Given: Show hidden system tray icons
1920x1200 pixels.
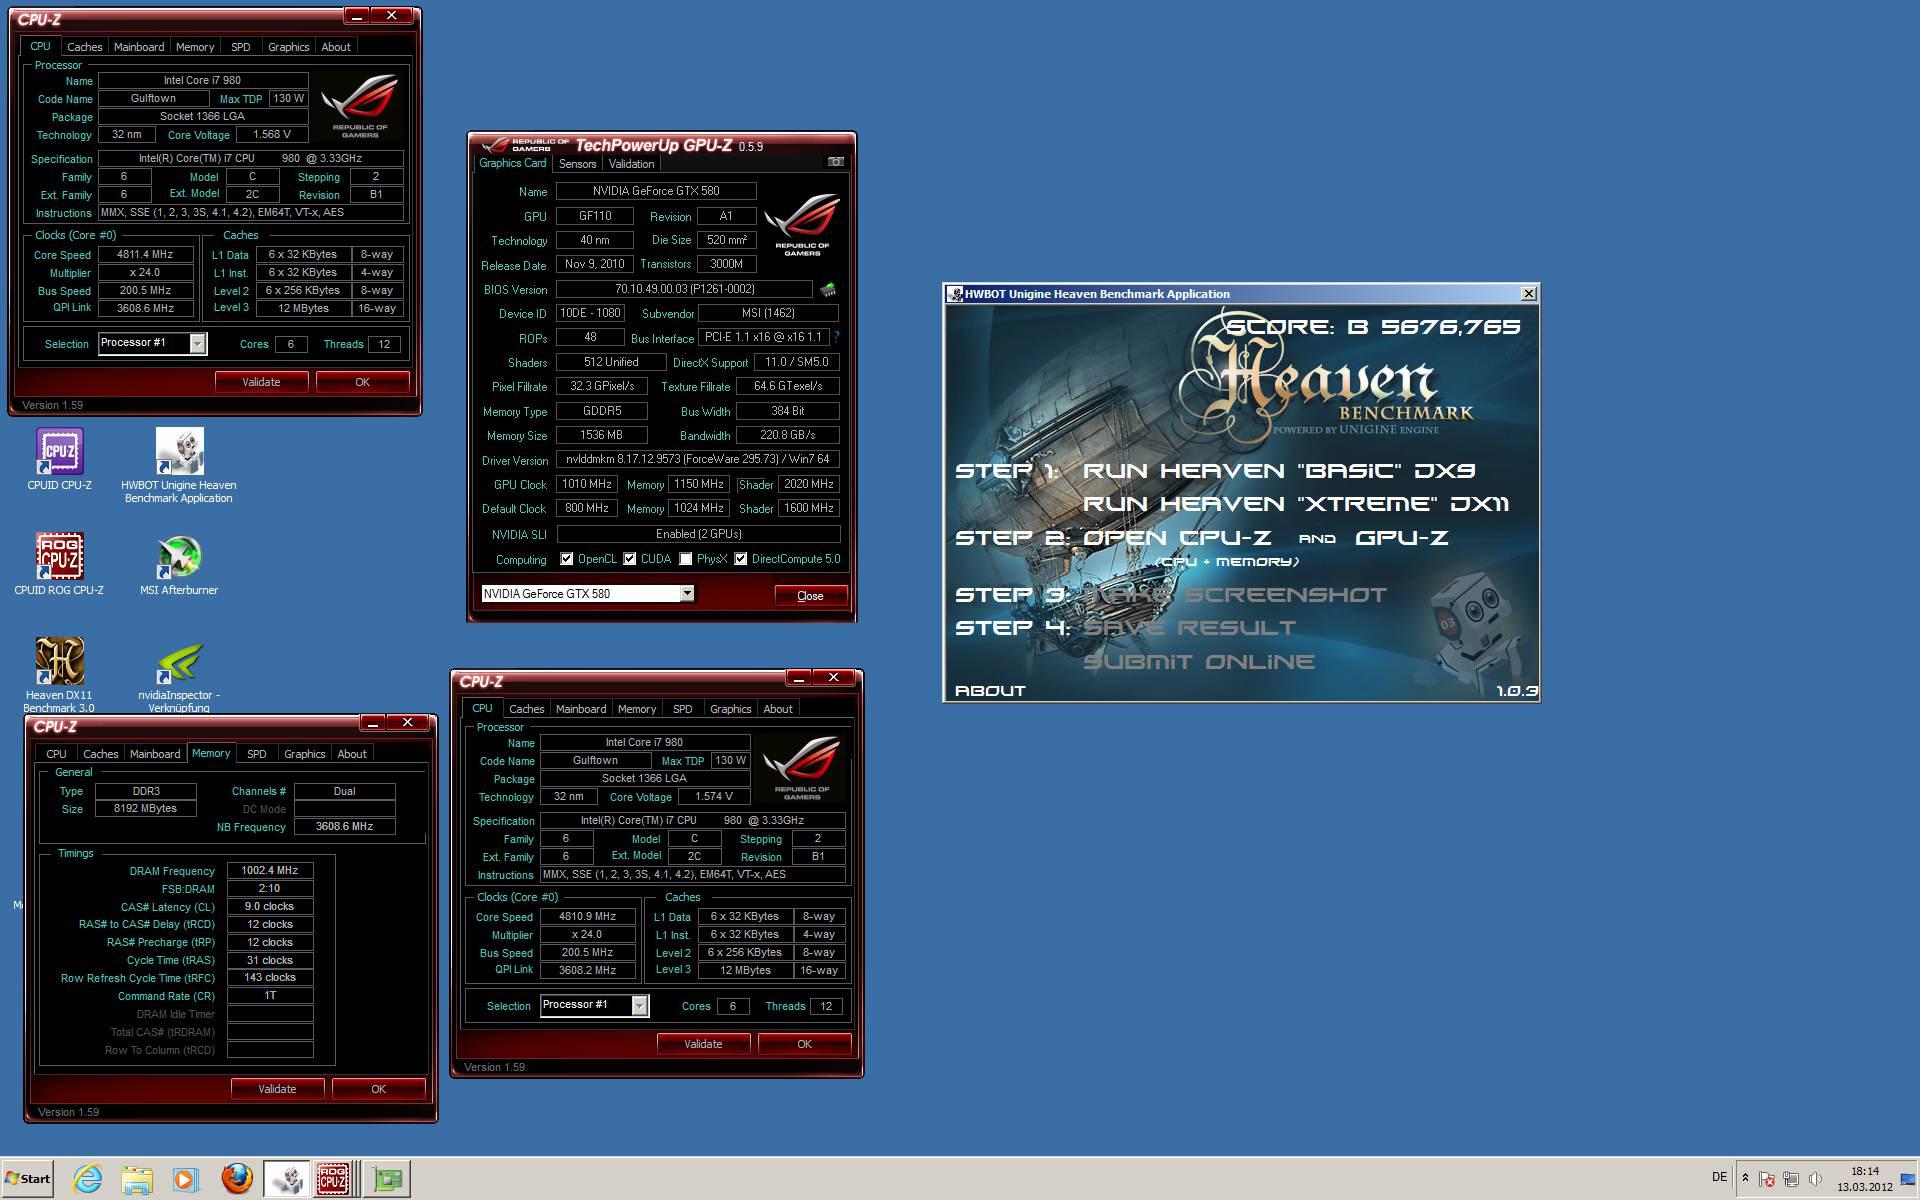Looking at the screenshot, I should tap(1745, 1178).
